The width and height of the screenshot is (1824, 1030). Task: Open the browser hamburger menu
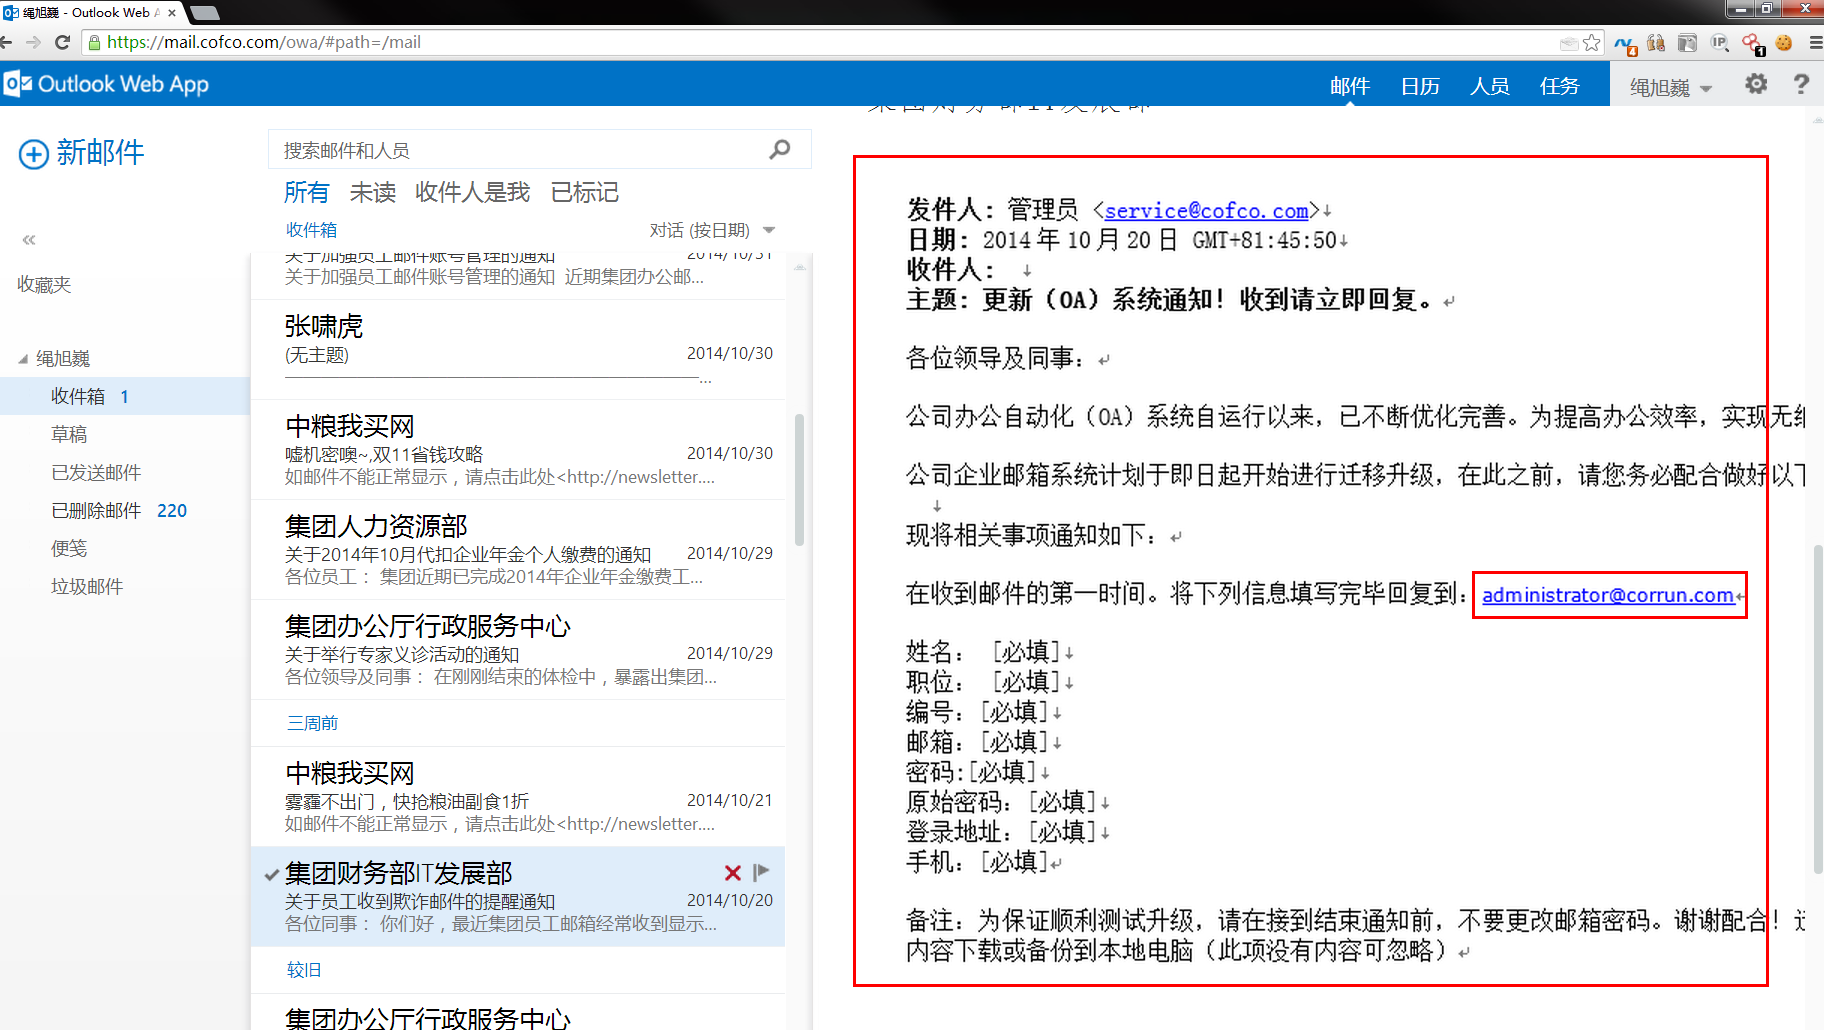1815,43
